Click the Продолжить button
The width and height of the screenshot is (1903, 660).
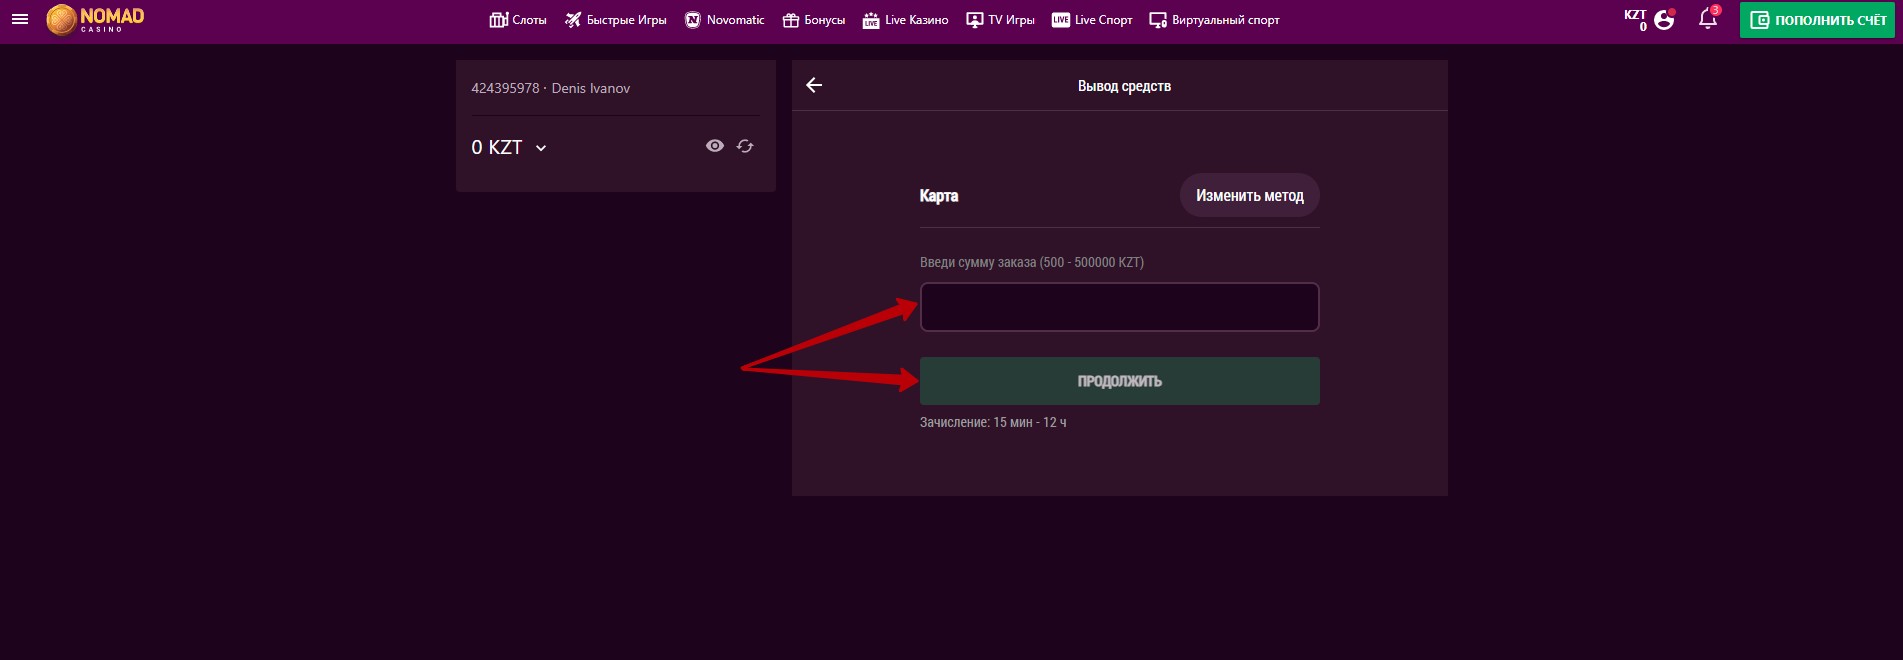(1120, 381)
